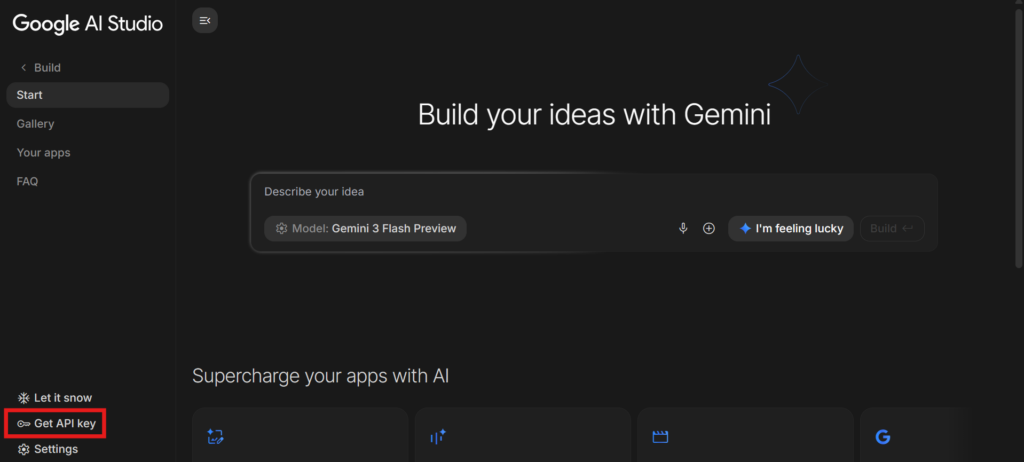
Task: Toggle the Let it snow effect
Action: (62, 398)
